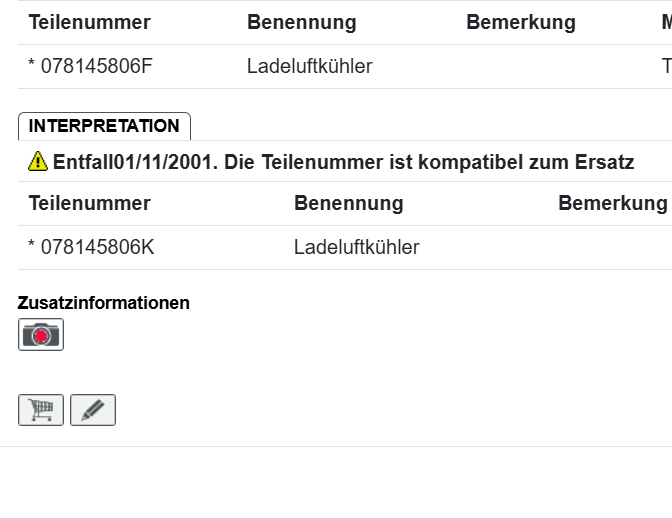Click Ladeluftkühler in the 078145806F row
Screen dimensions: 672x518
309,66
